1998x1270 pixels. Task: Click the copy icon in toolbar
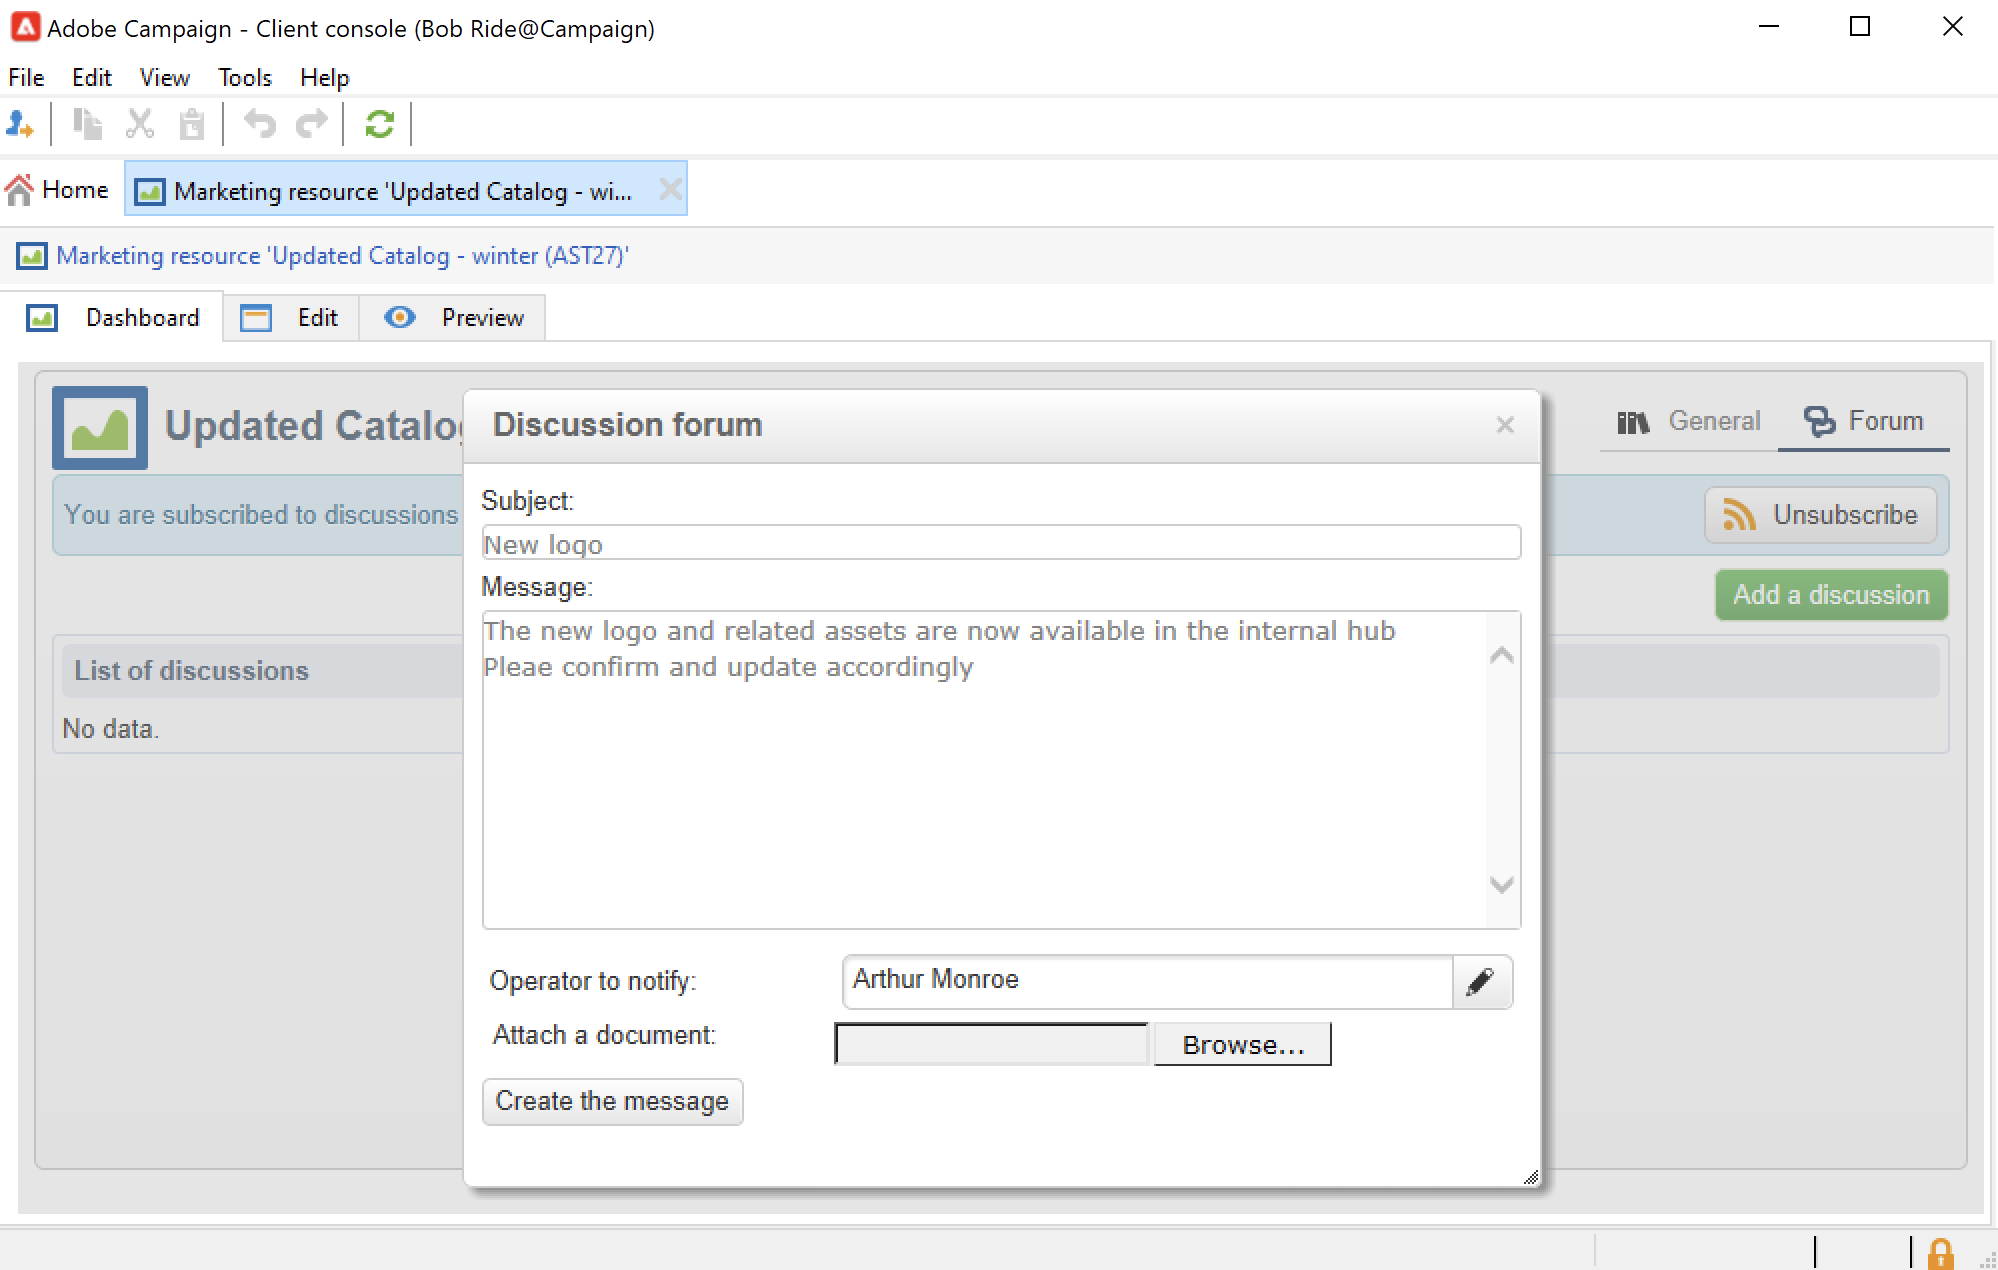(87, 124)
